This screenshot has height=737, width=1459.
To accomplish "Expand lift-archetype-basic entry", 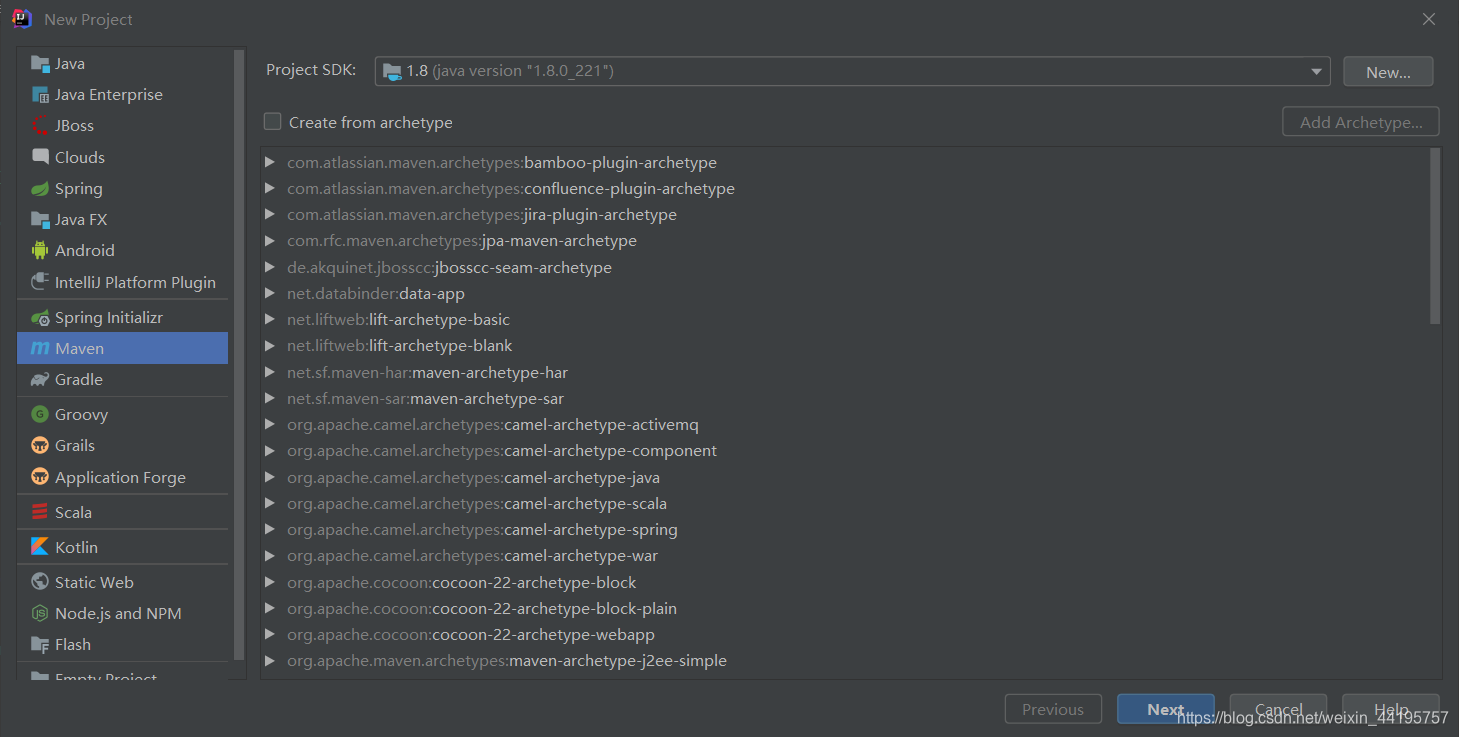I will (x=269, y=319).
